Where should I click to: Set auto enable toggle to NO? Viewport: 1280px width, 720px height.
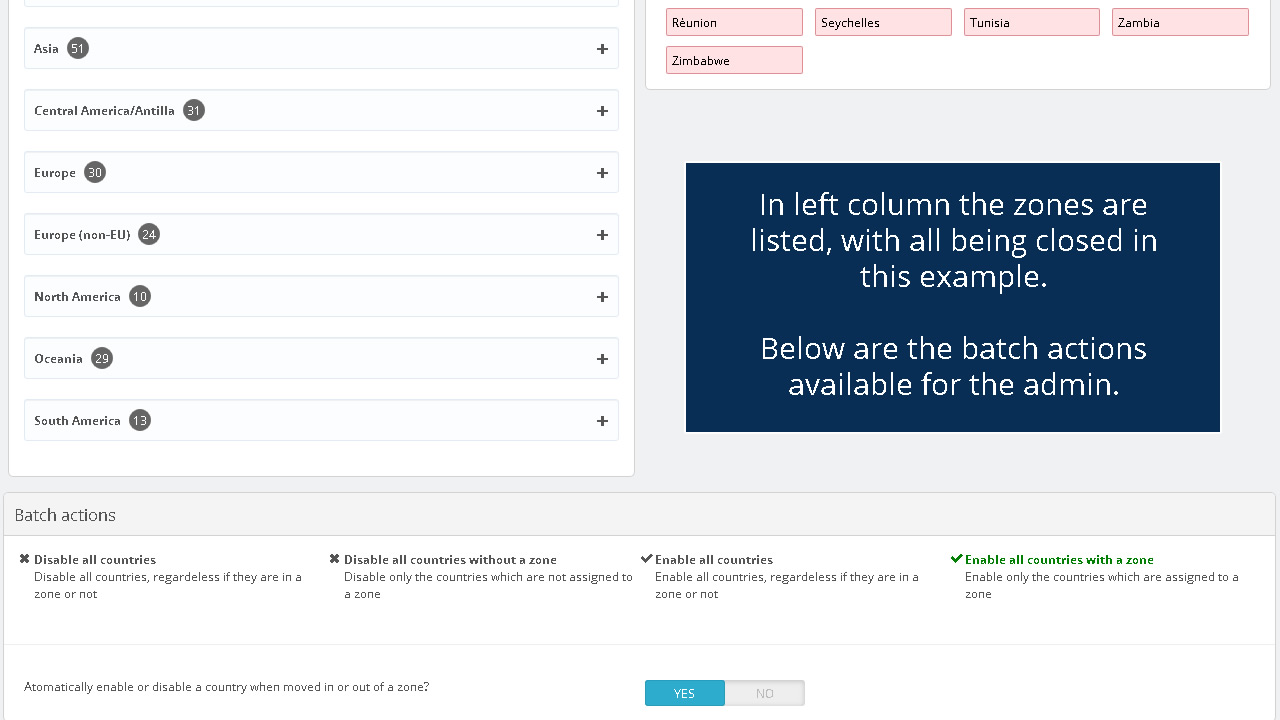(x=765, y=693)
